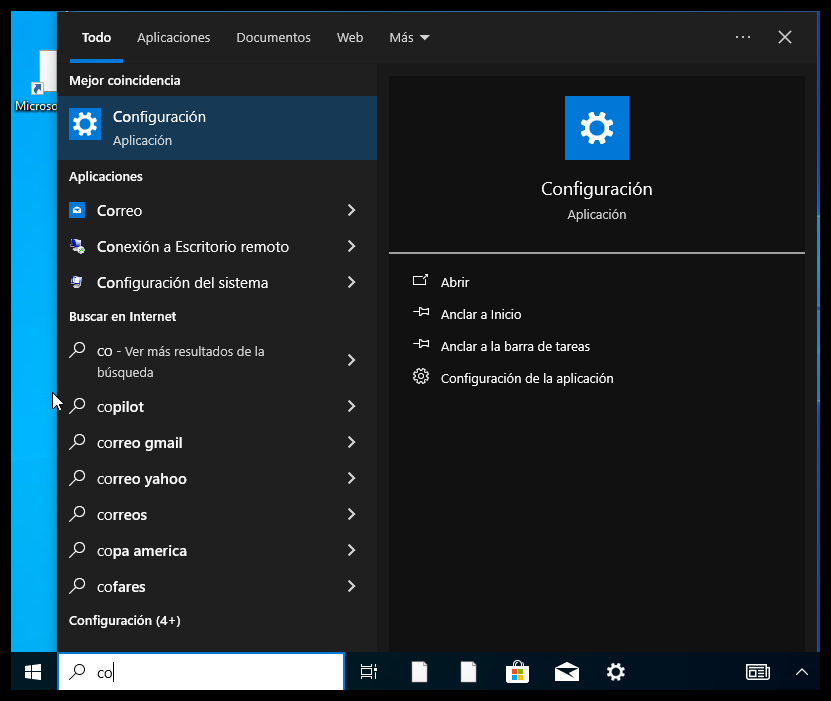
Task: Click 'copilot' web suggestion text
Action: [x=120, y=407]
